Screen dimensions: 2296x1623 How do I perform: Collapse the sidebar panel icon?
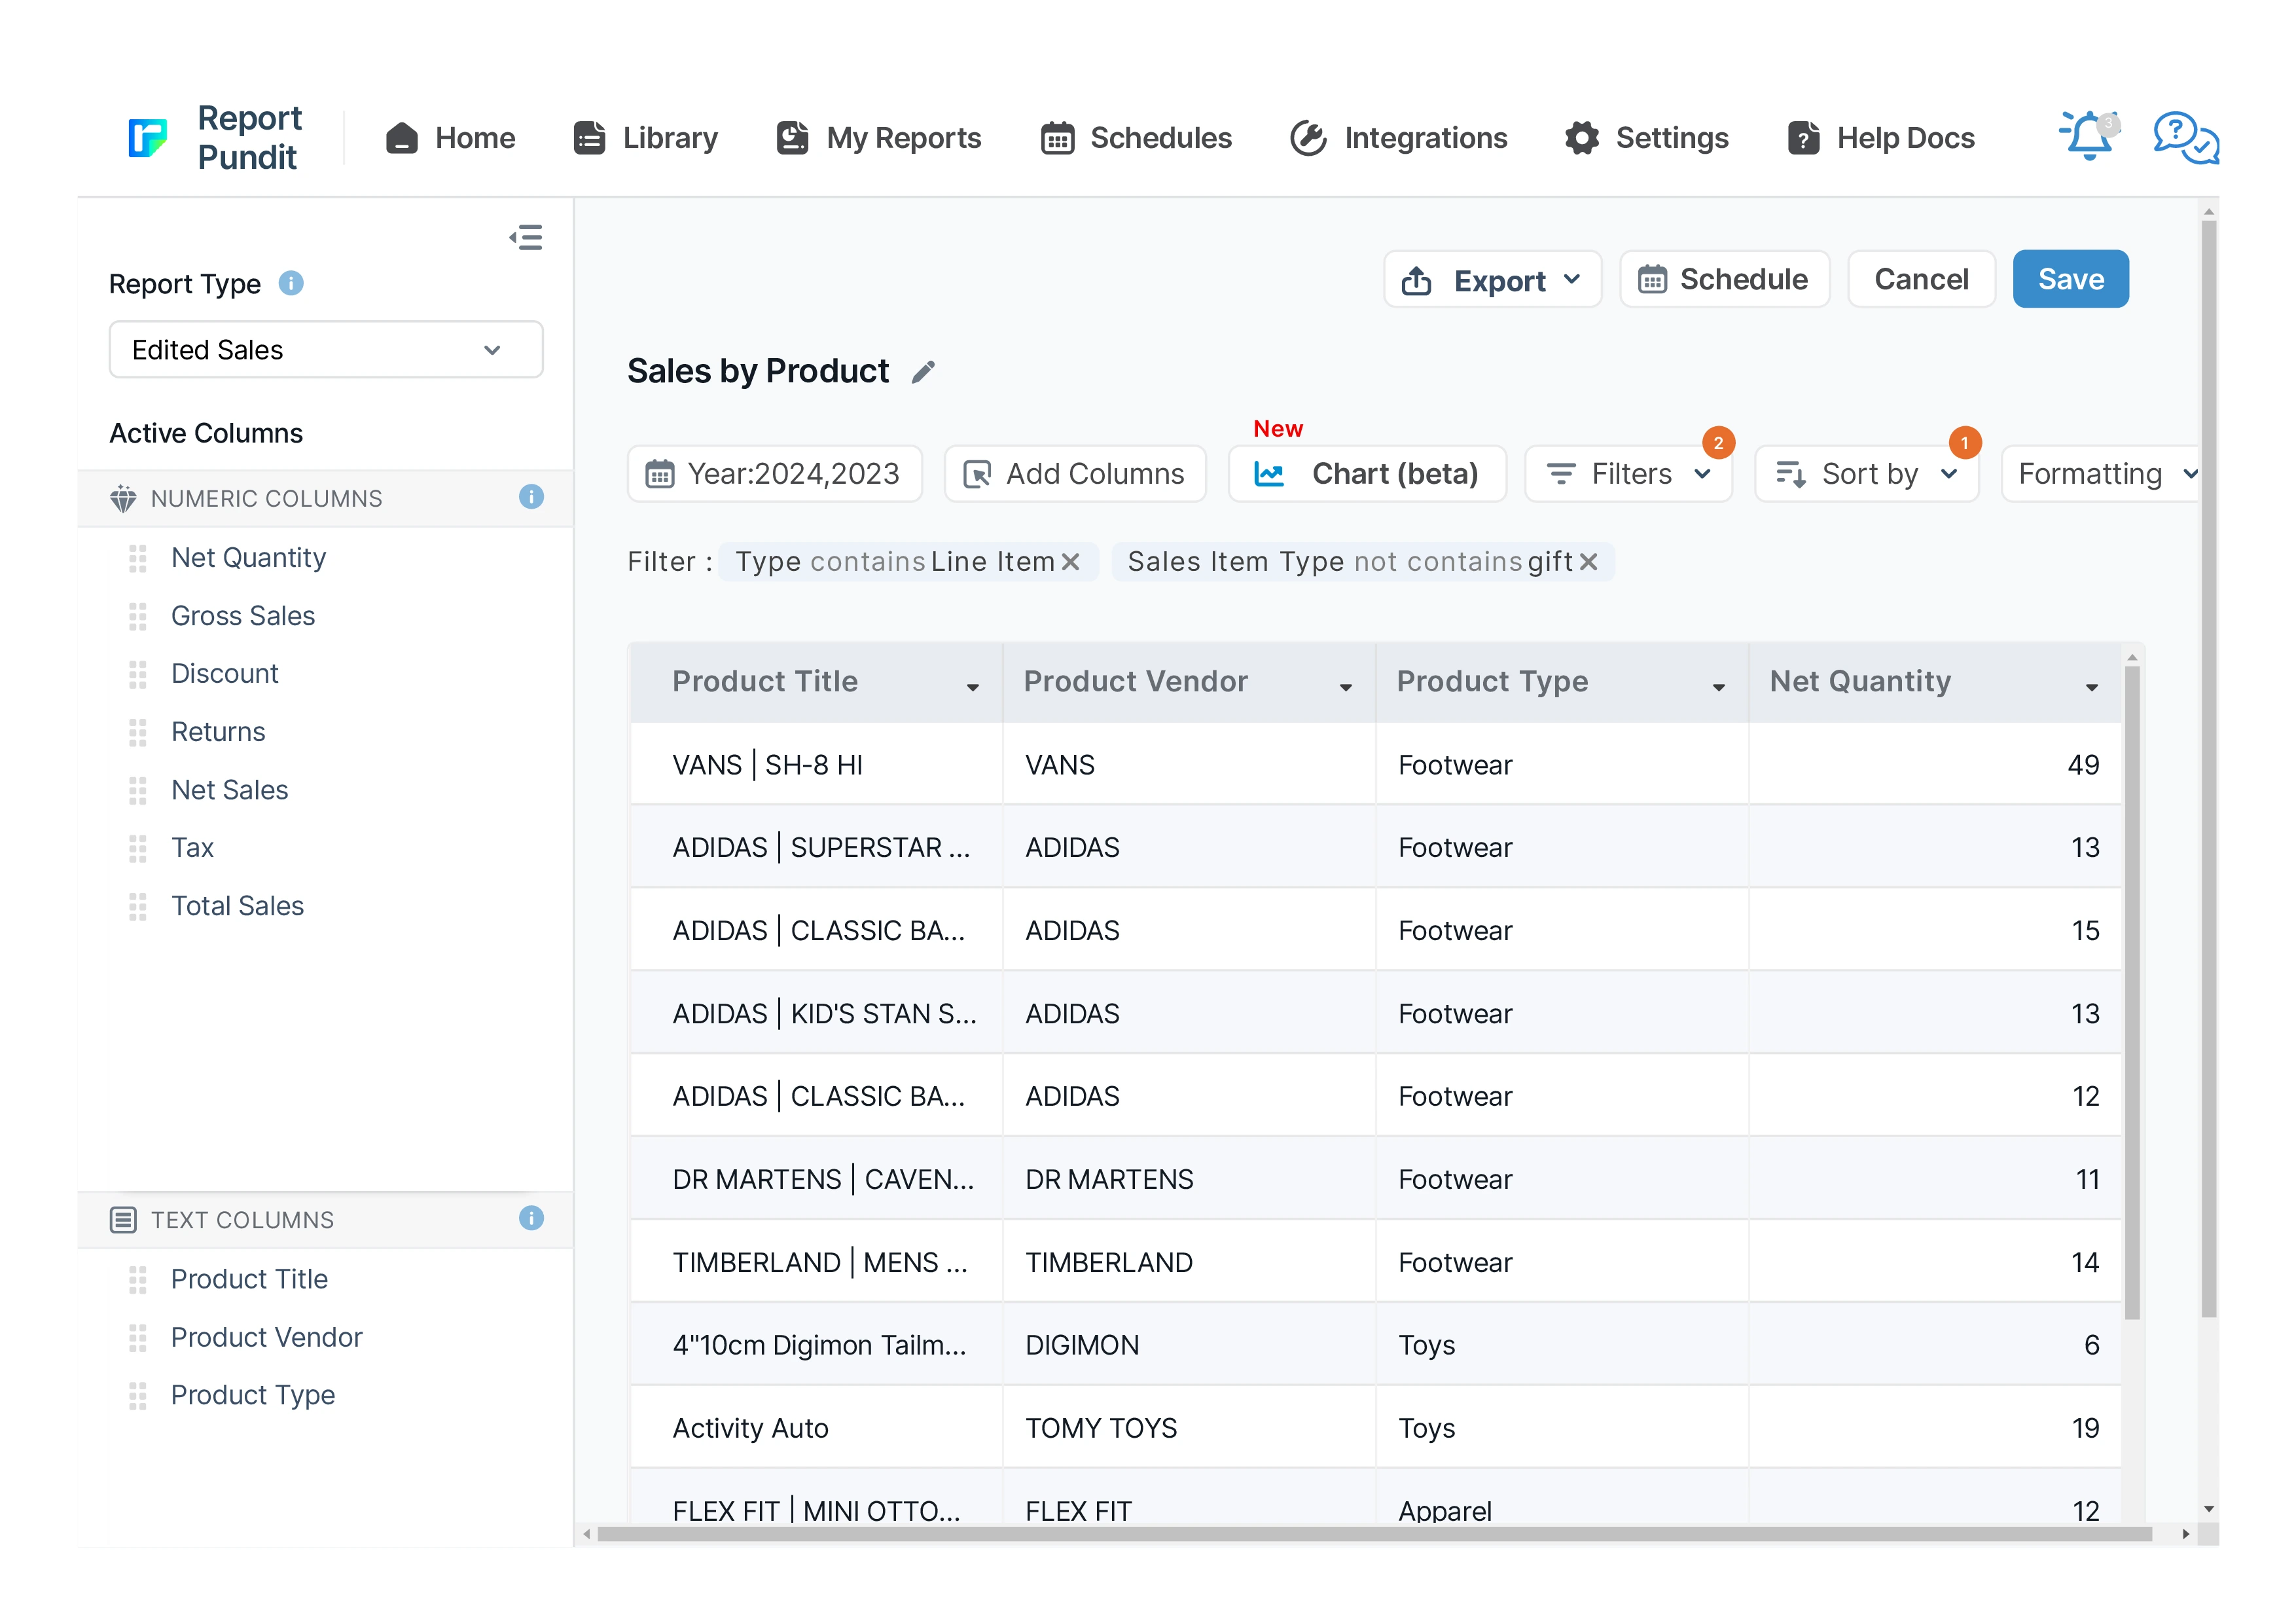point(526,237)
